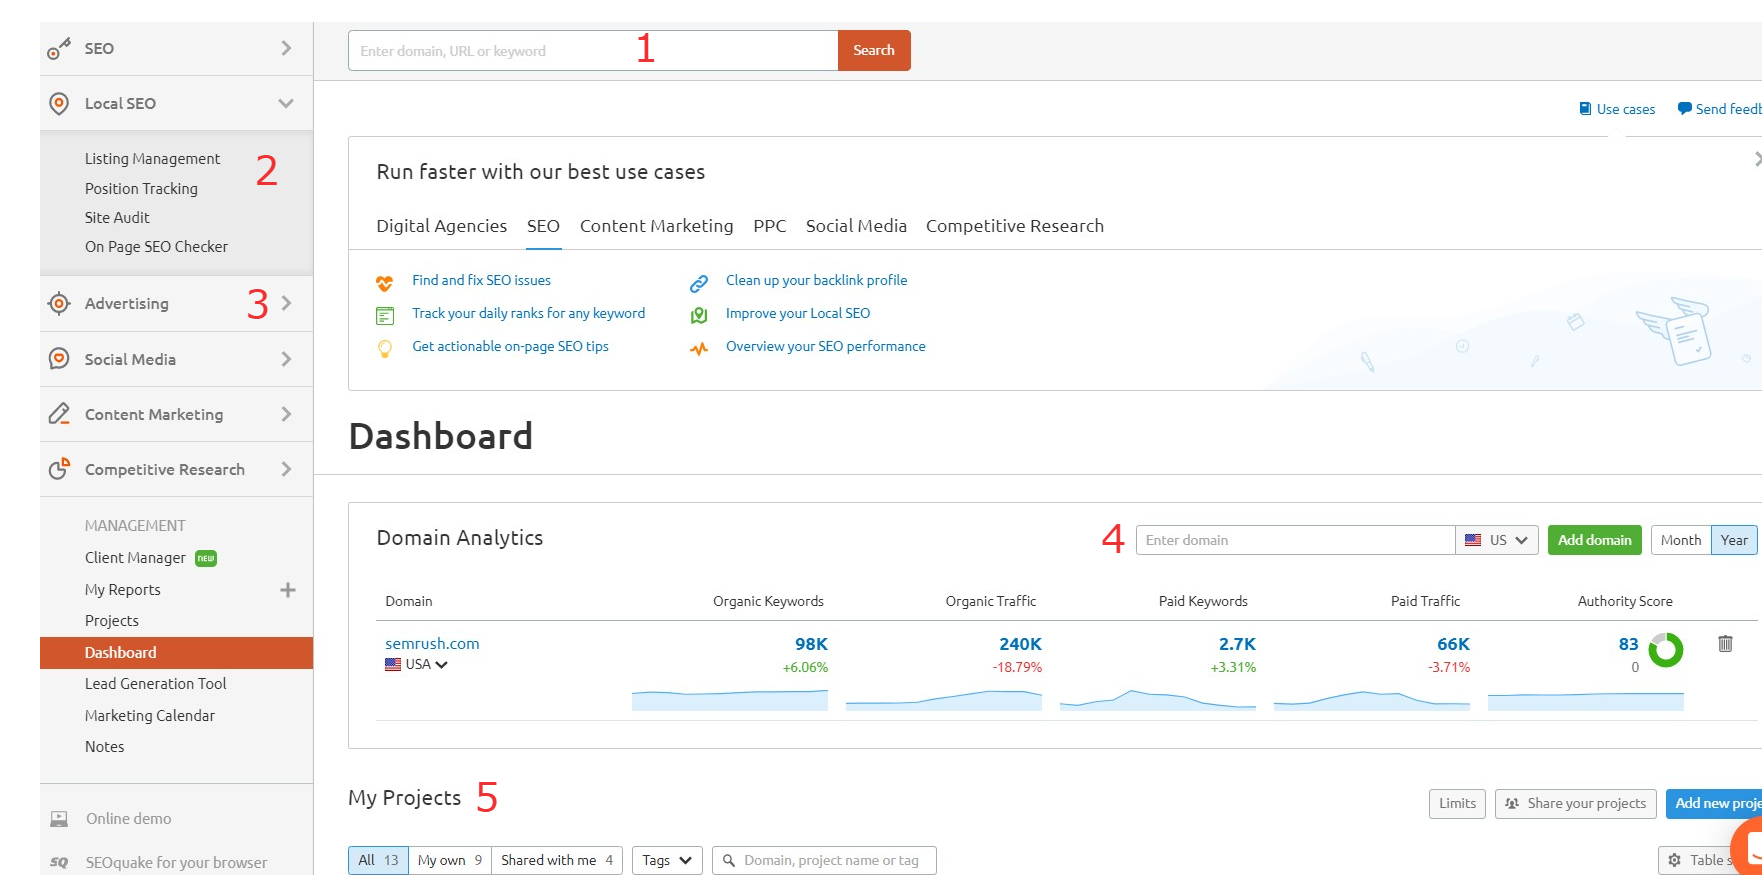Click the SEO performance pulse icon
Screen dimensions: 1762x875
pos(699,349)
